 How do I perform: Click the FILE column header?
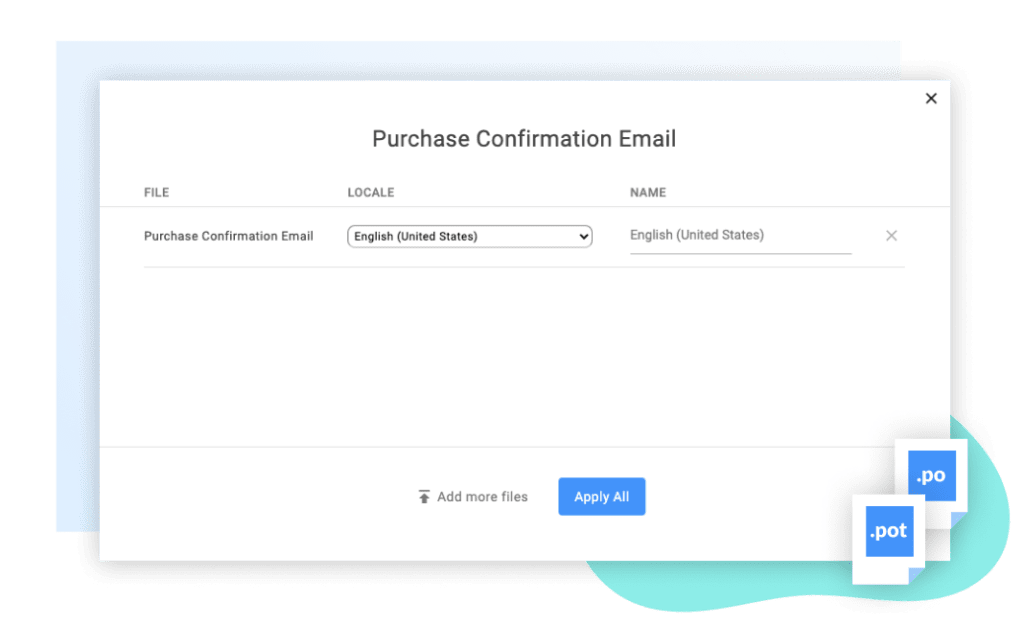pos(156,192)
